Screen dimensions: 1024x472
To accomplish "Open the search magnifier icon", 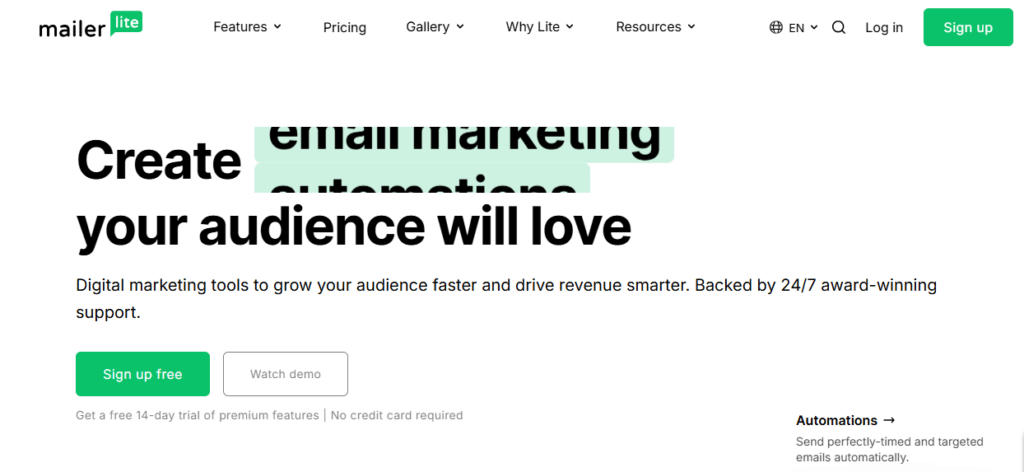I will point(839,28).
